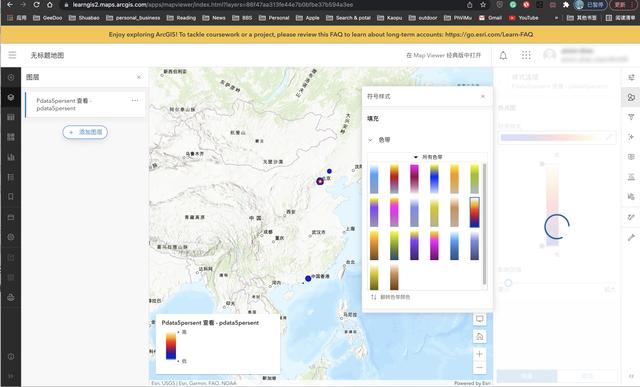The height and width of the screenshot is (387, 640).
Task: Click the color ramp list scrollbar
Action: pos(484,224)
